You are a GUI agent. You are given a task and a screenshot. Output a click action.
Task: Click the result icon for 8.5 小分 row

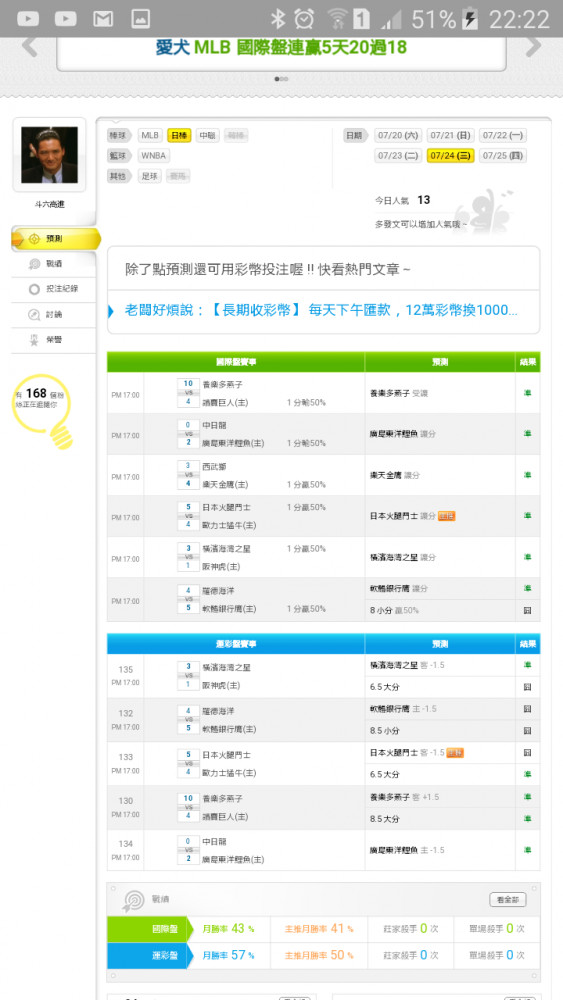tap(527, 730)
